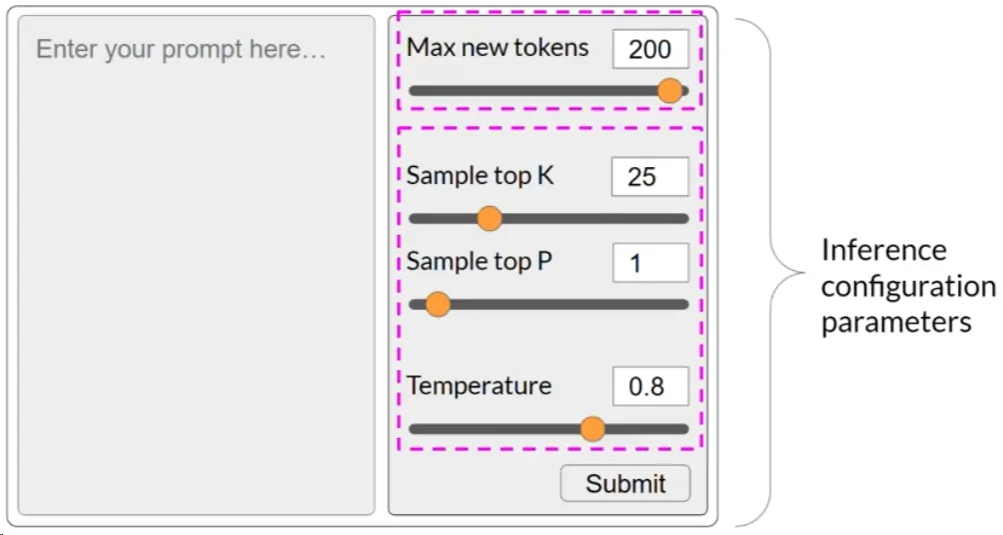Click right end of Sample top K track
The image size is (1003, 535).
tap(684, 218)
